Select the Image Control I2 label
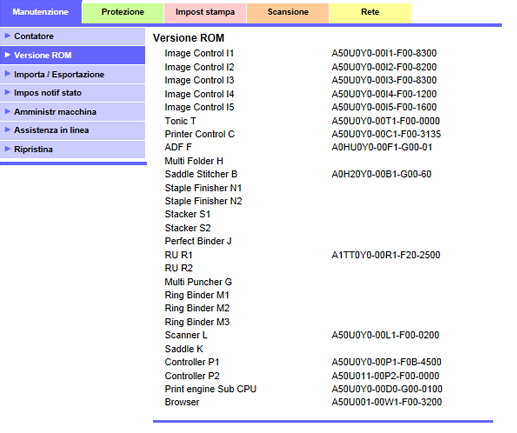517x433 pixels. [x=199, y=67]
